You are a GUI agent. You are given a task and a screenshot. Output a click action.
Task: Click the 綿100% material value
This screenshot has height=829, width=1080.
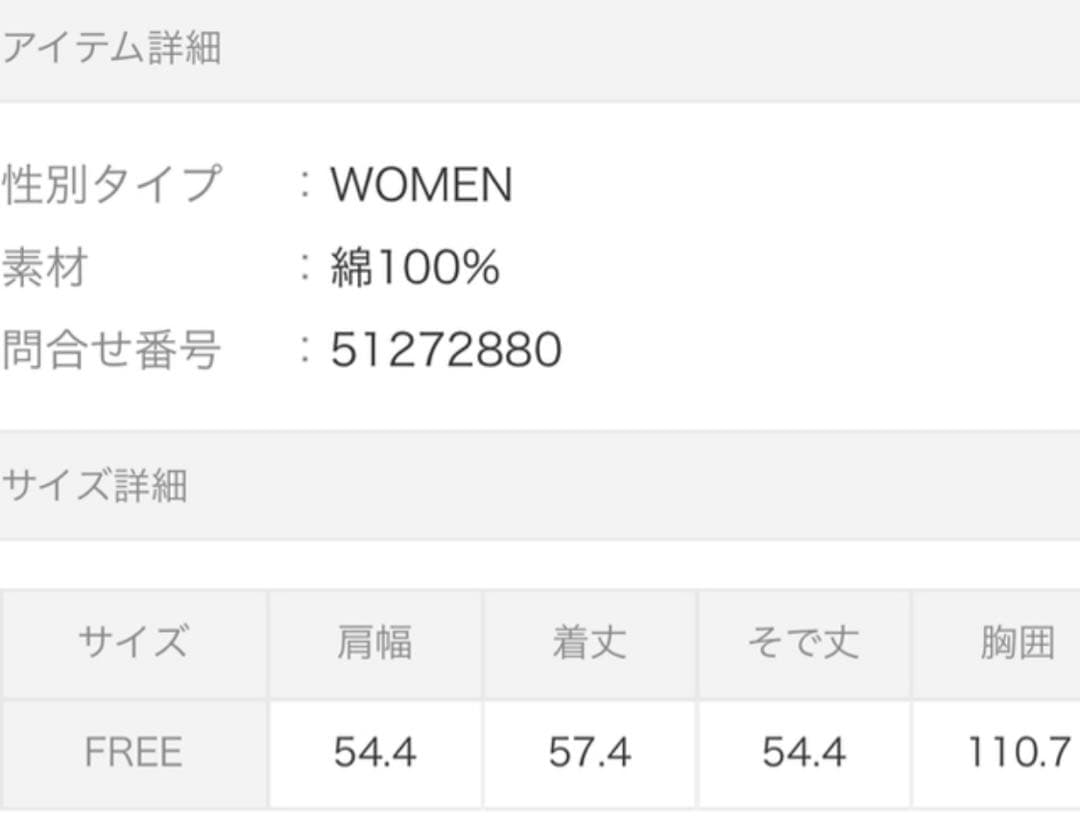[415, 268]
